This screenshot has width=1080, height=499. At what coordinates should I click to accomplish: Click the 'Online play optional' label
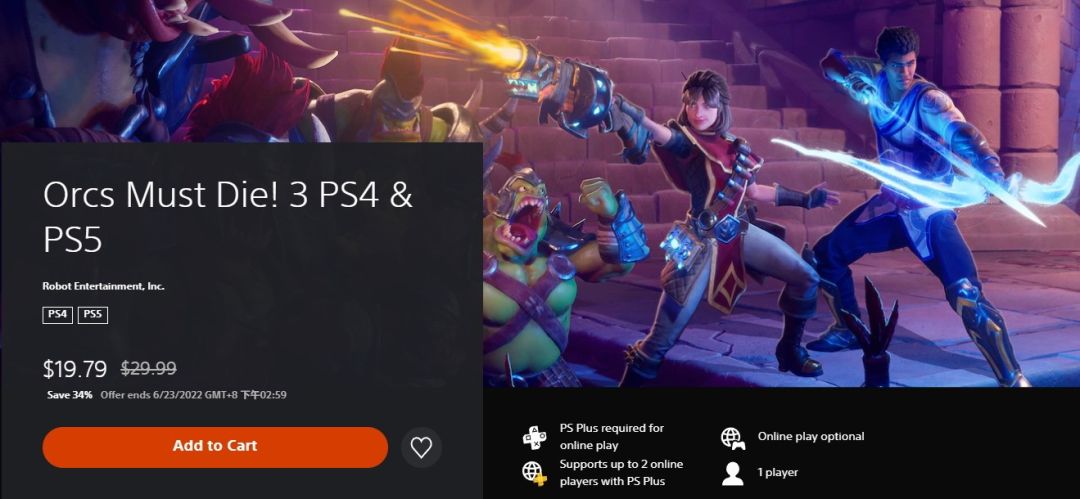811,436
